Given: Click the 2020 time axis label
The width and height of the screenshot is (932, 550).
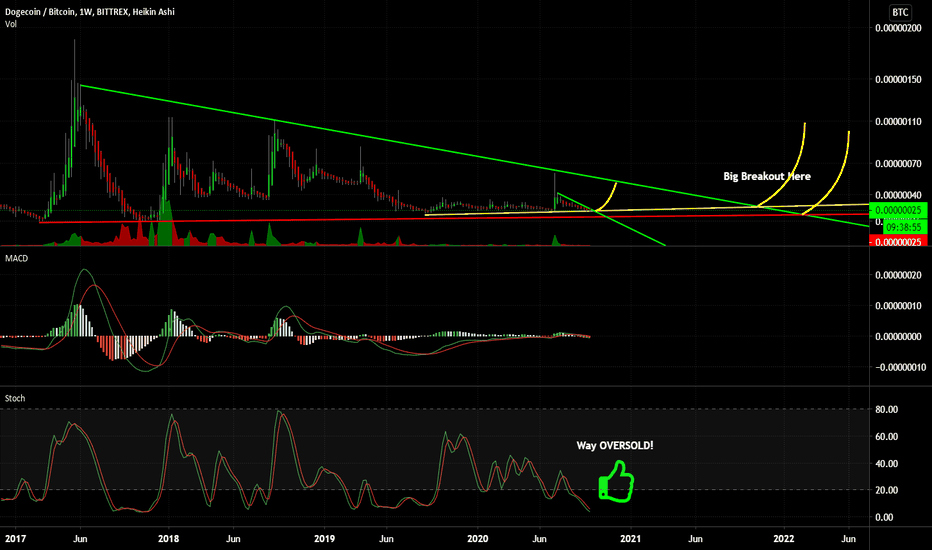Looking at the screenshot, I should pyautogui.click(x=477, y=539).
